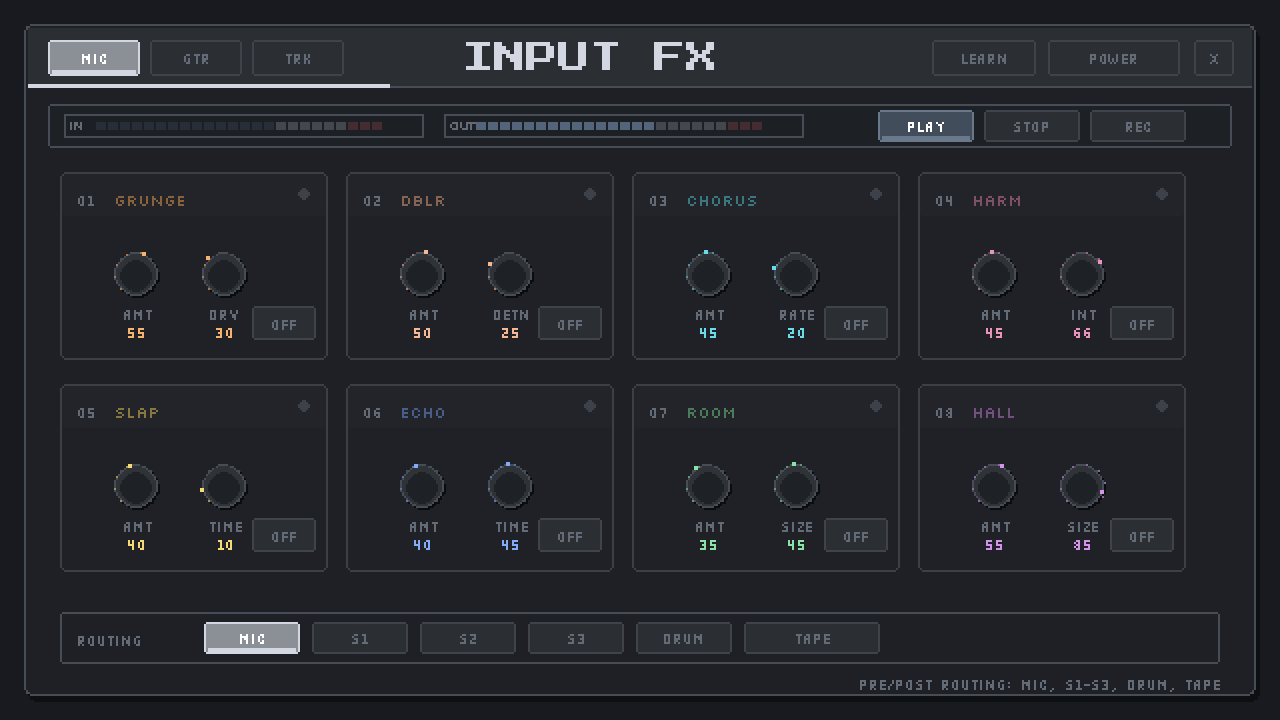This screenshot has width=1280, height=720.
Task: Click the DBLR DETN value 25
Action: [510, 333]
